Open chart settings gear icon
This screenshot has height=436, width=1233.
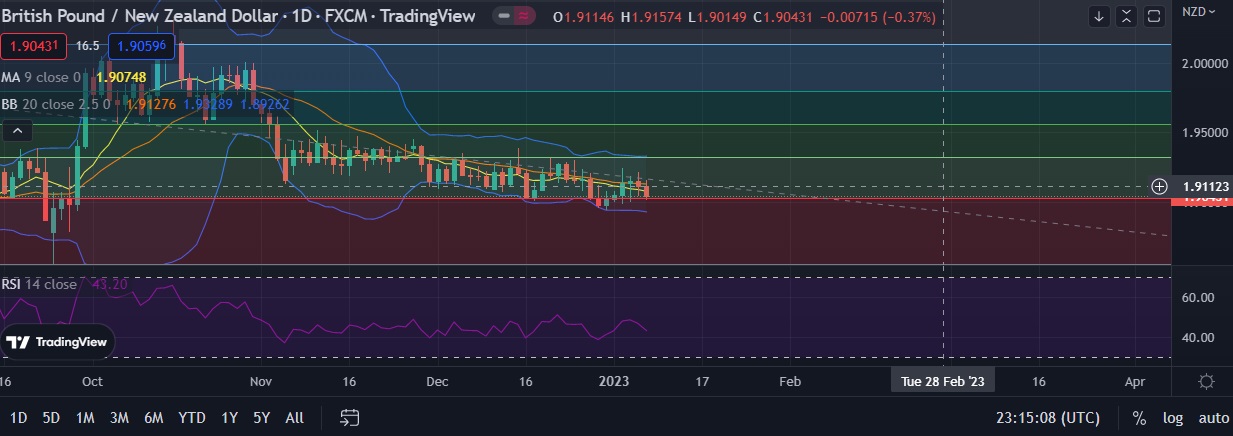pyautogui.click(x=1206, y=381)
